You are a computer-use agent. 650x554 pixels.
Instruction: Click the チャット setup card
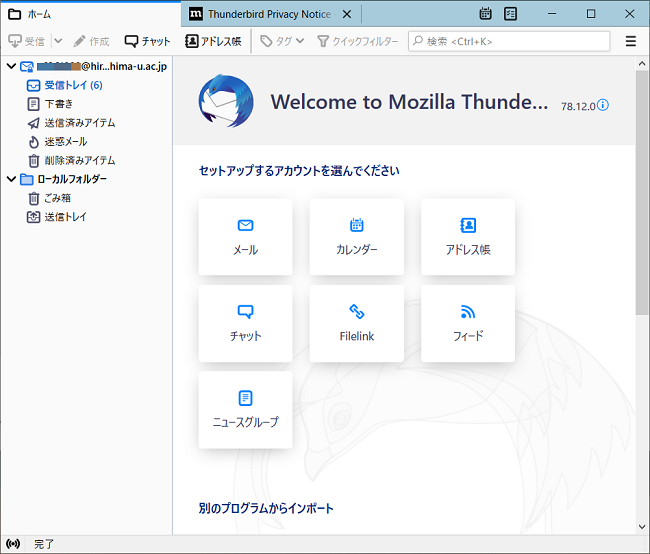tap(245, 323)
